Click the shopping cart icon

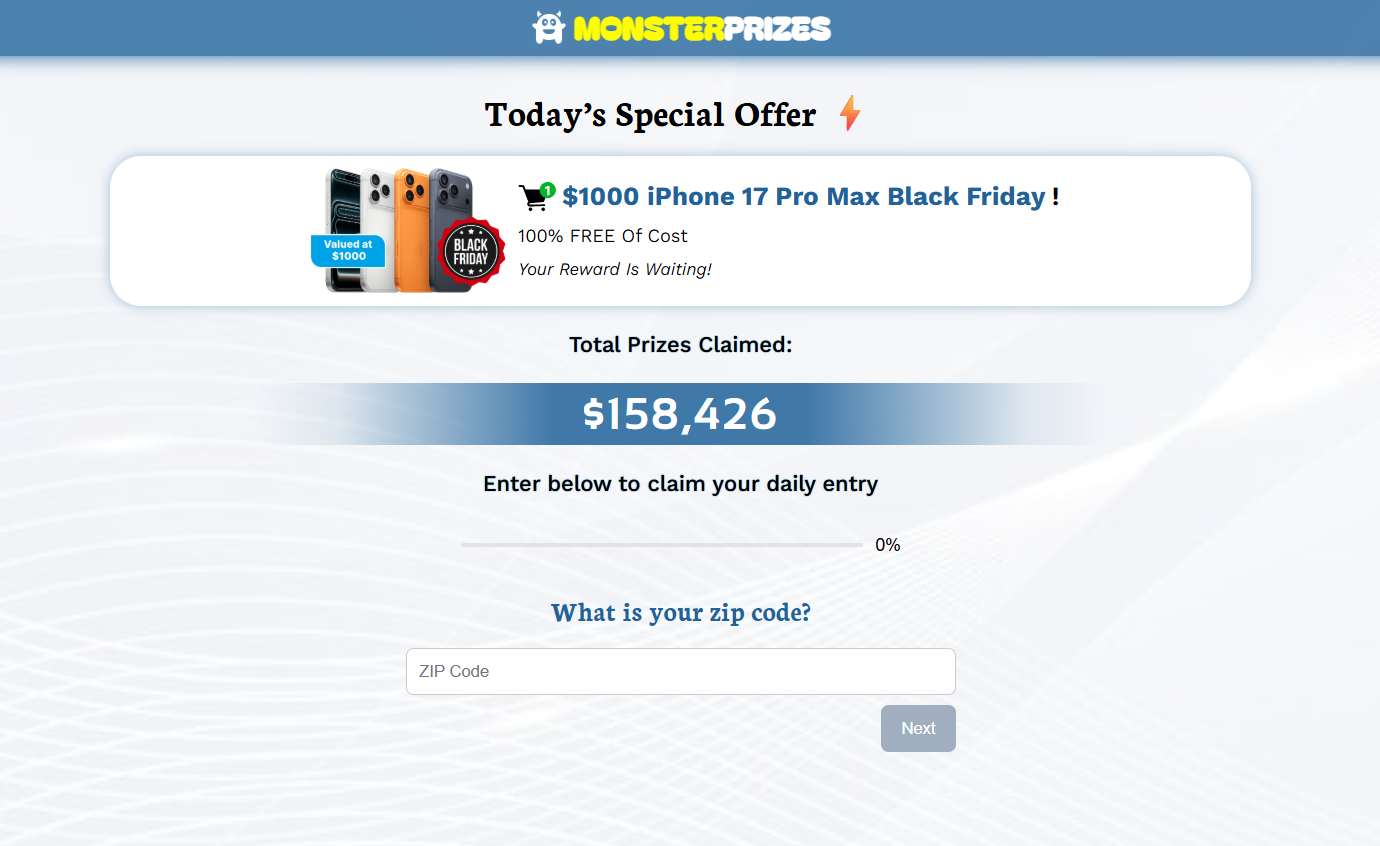(x=534, y=197)
